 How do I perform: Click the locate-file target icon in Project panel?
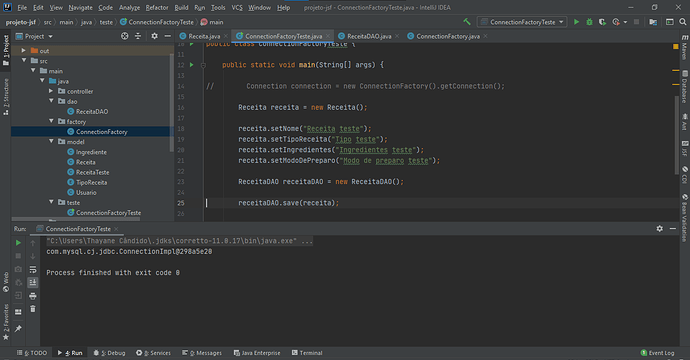(125, 36)
